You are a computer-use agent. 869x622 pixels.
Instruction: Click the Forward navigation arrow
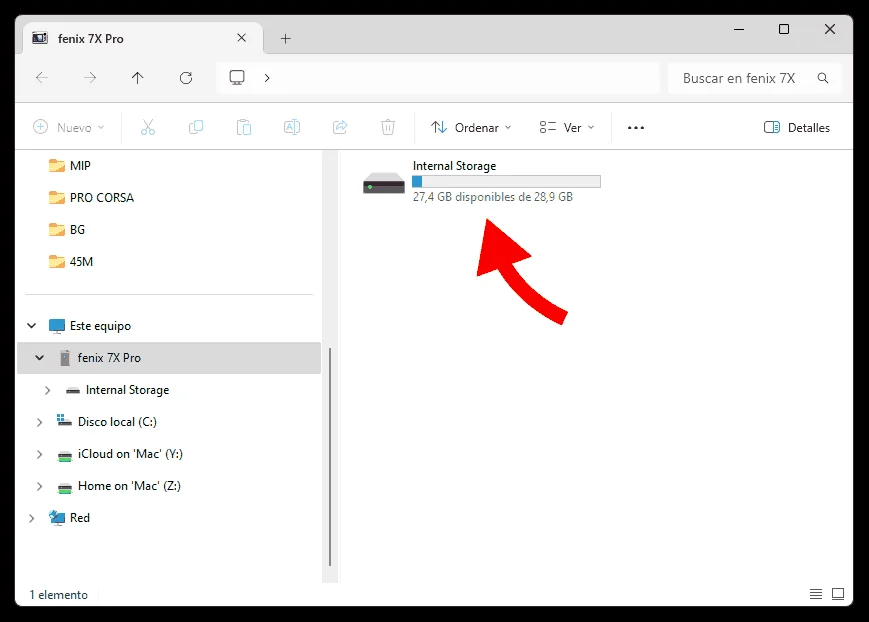(90, 78)
